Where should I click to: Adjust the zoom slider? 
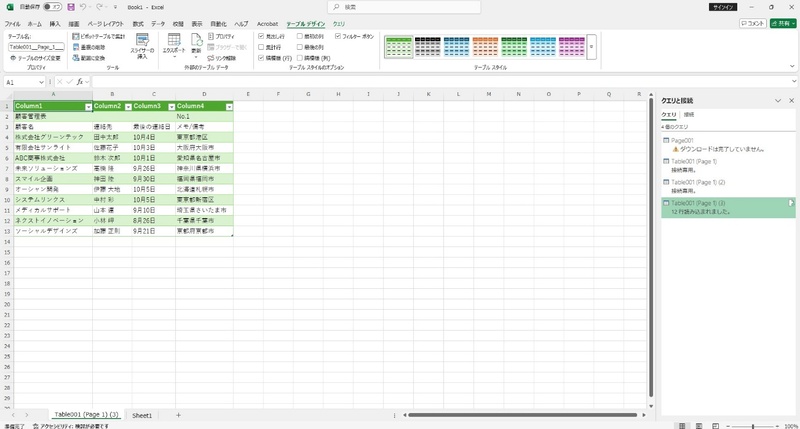753,426
